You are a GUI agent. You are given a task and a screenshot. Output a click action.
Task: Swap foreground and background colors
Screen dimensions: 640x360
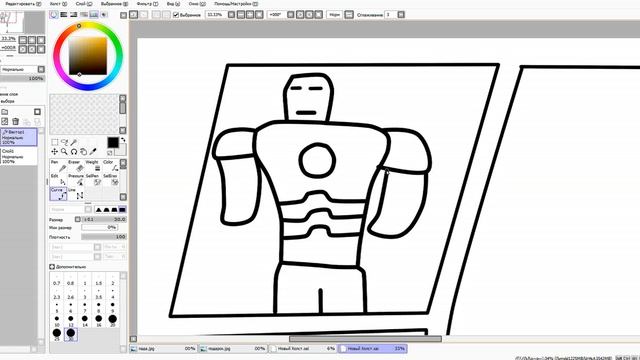(123, 140)
